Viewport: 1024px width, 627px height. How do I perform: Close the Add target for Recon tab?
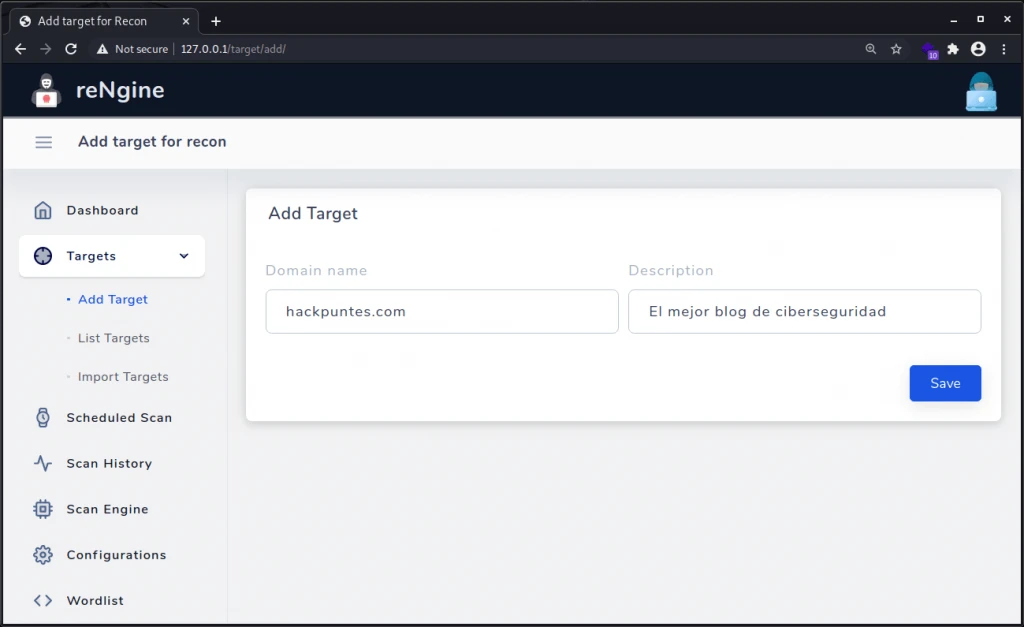coord(185,22)
